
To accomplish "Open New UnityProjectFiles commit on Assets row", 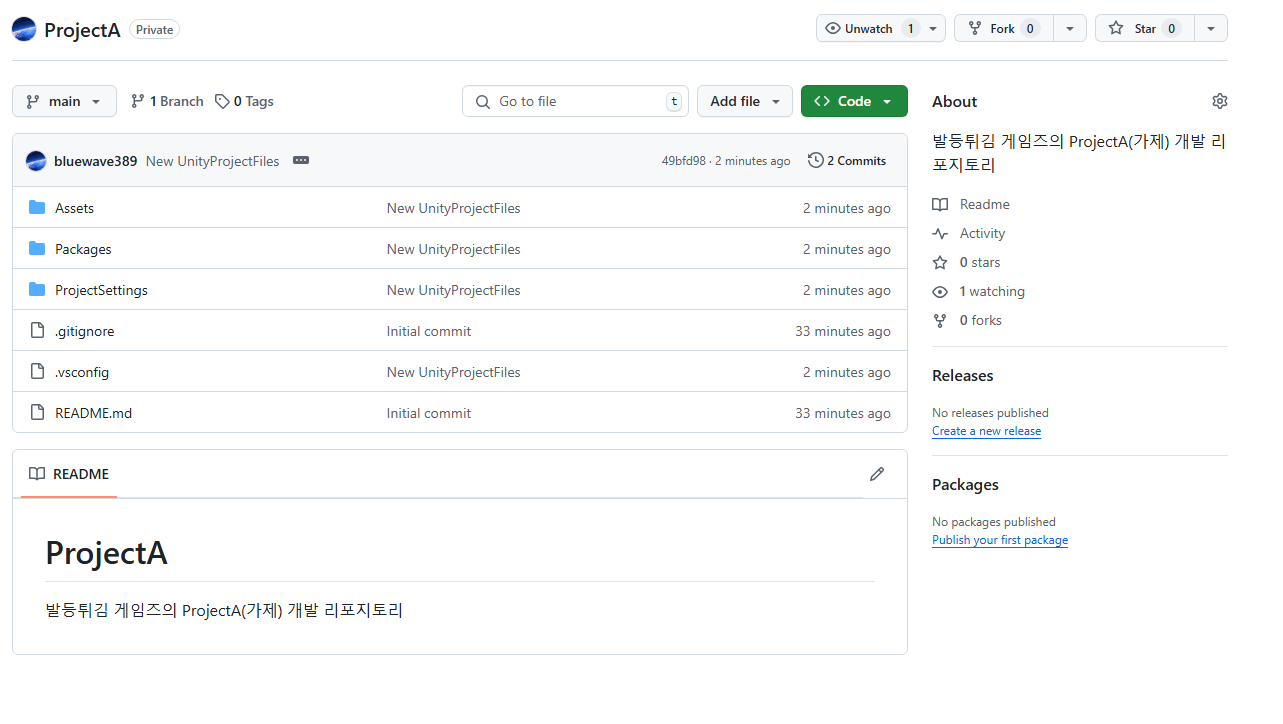I will [454, 208].
